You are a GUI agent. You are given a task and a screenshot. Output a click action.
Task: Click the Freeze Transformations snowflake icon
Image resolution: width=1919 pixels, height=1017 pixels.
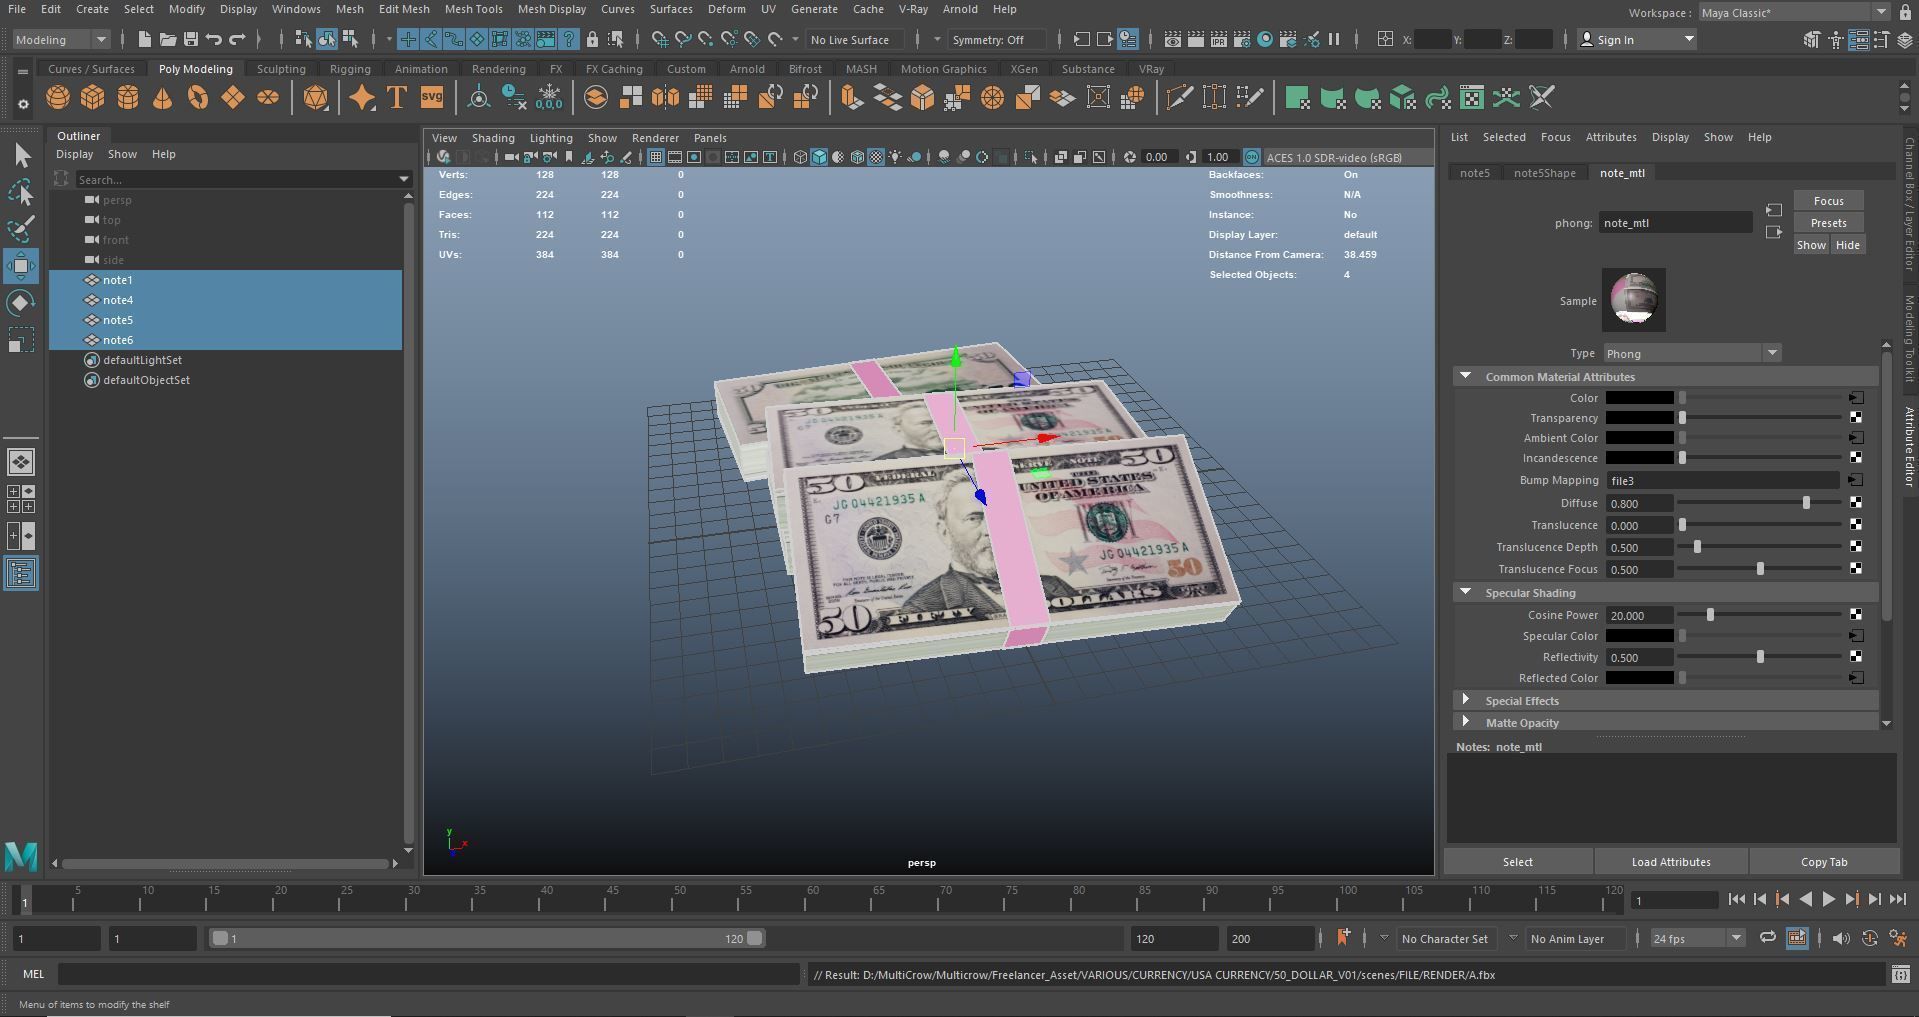(549, 98)
